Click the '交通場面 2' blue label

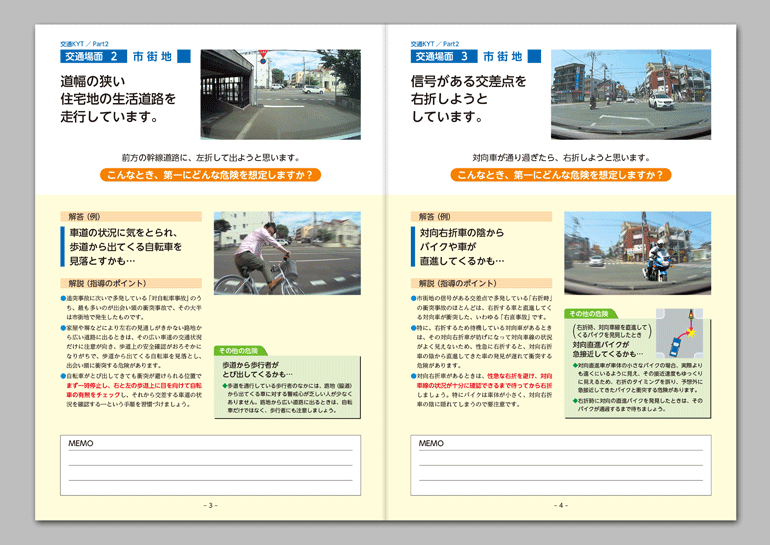pos(93,56)
